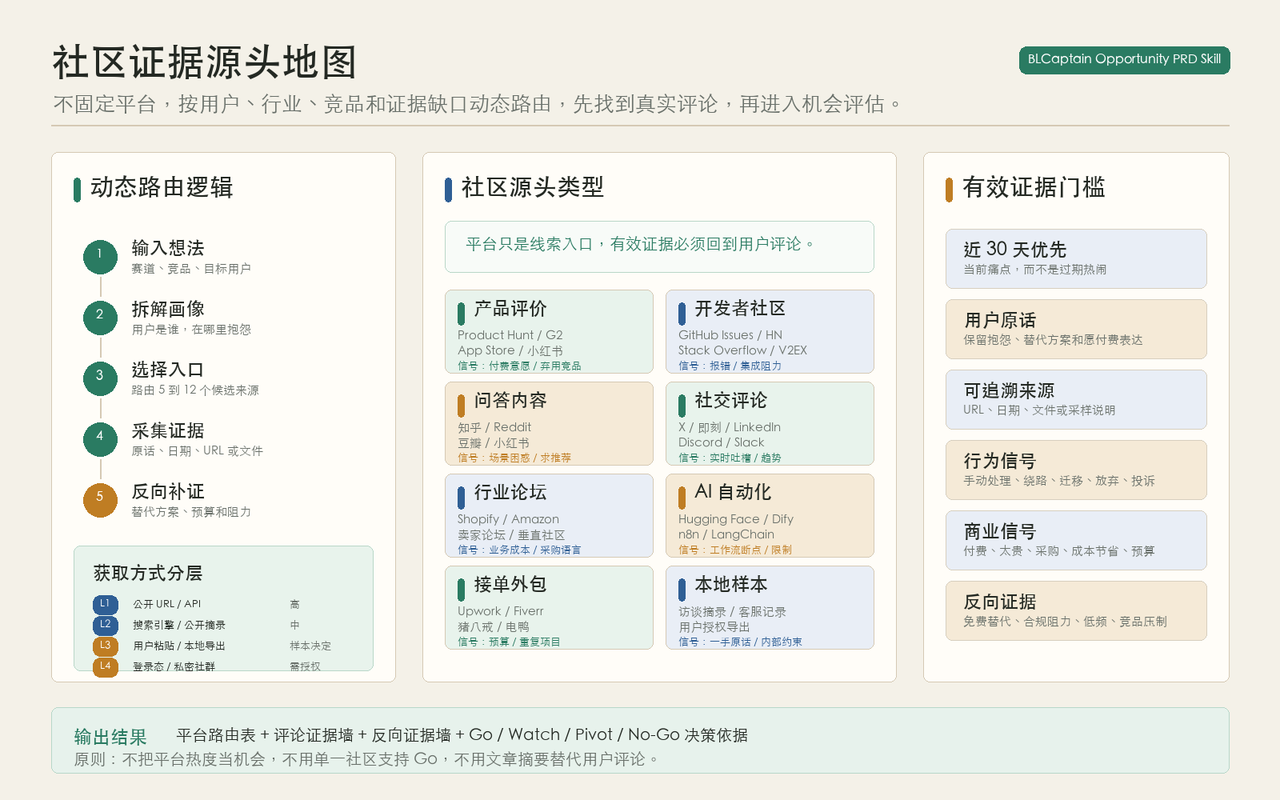Click the 样本决定 value in the L3 row
The width and height of the screenshot is (1280, 800).
click(310, 646)
